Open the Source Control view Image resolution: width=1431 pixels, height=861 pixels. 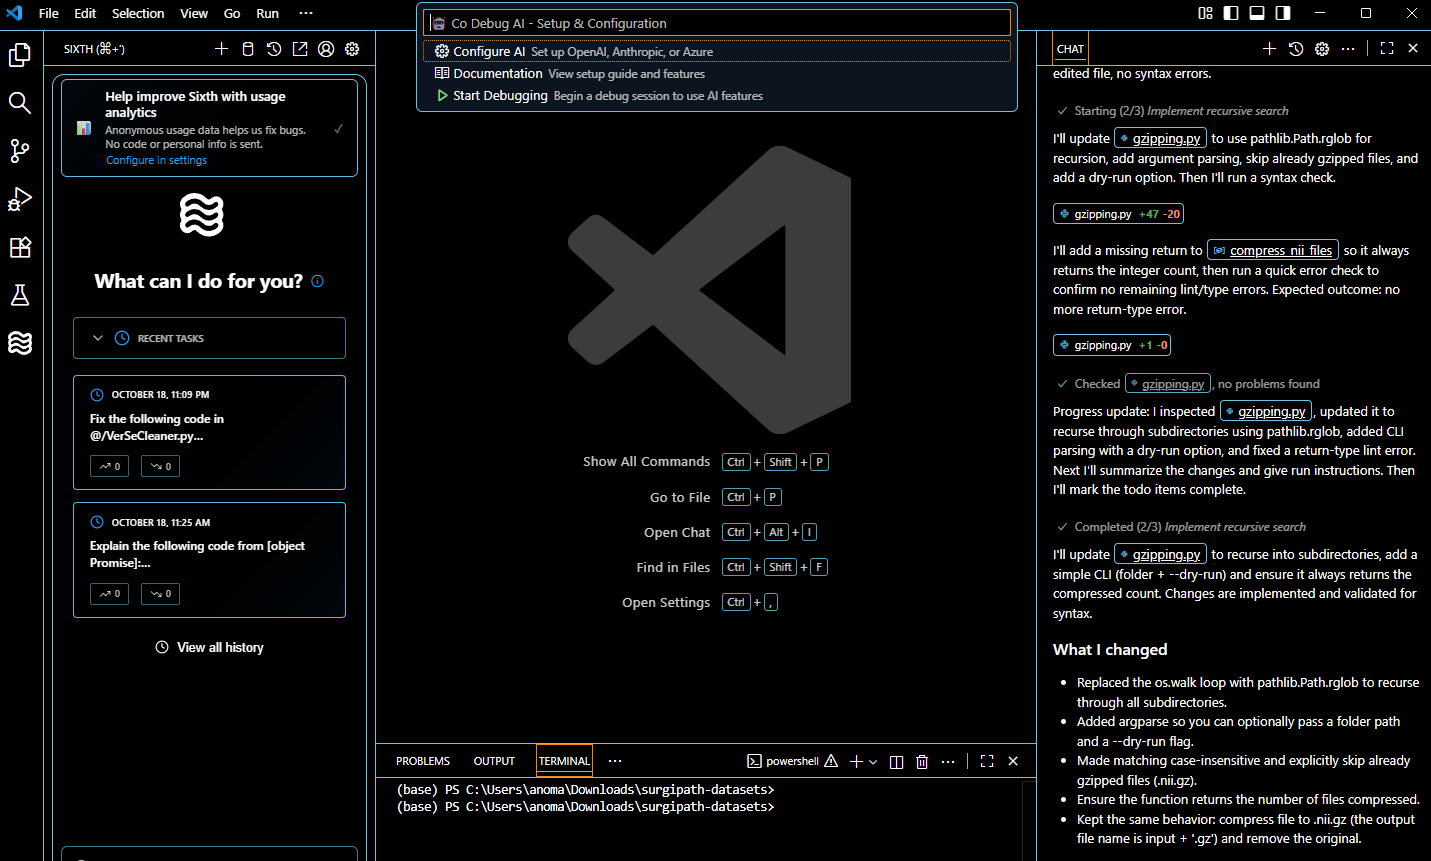click(x=20, y=151)
